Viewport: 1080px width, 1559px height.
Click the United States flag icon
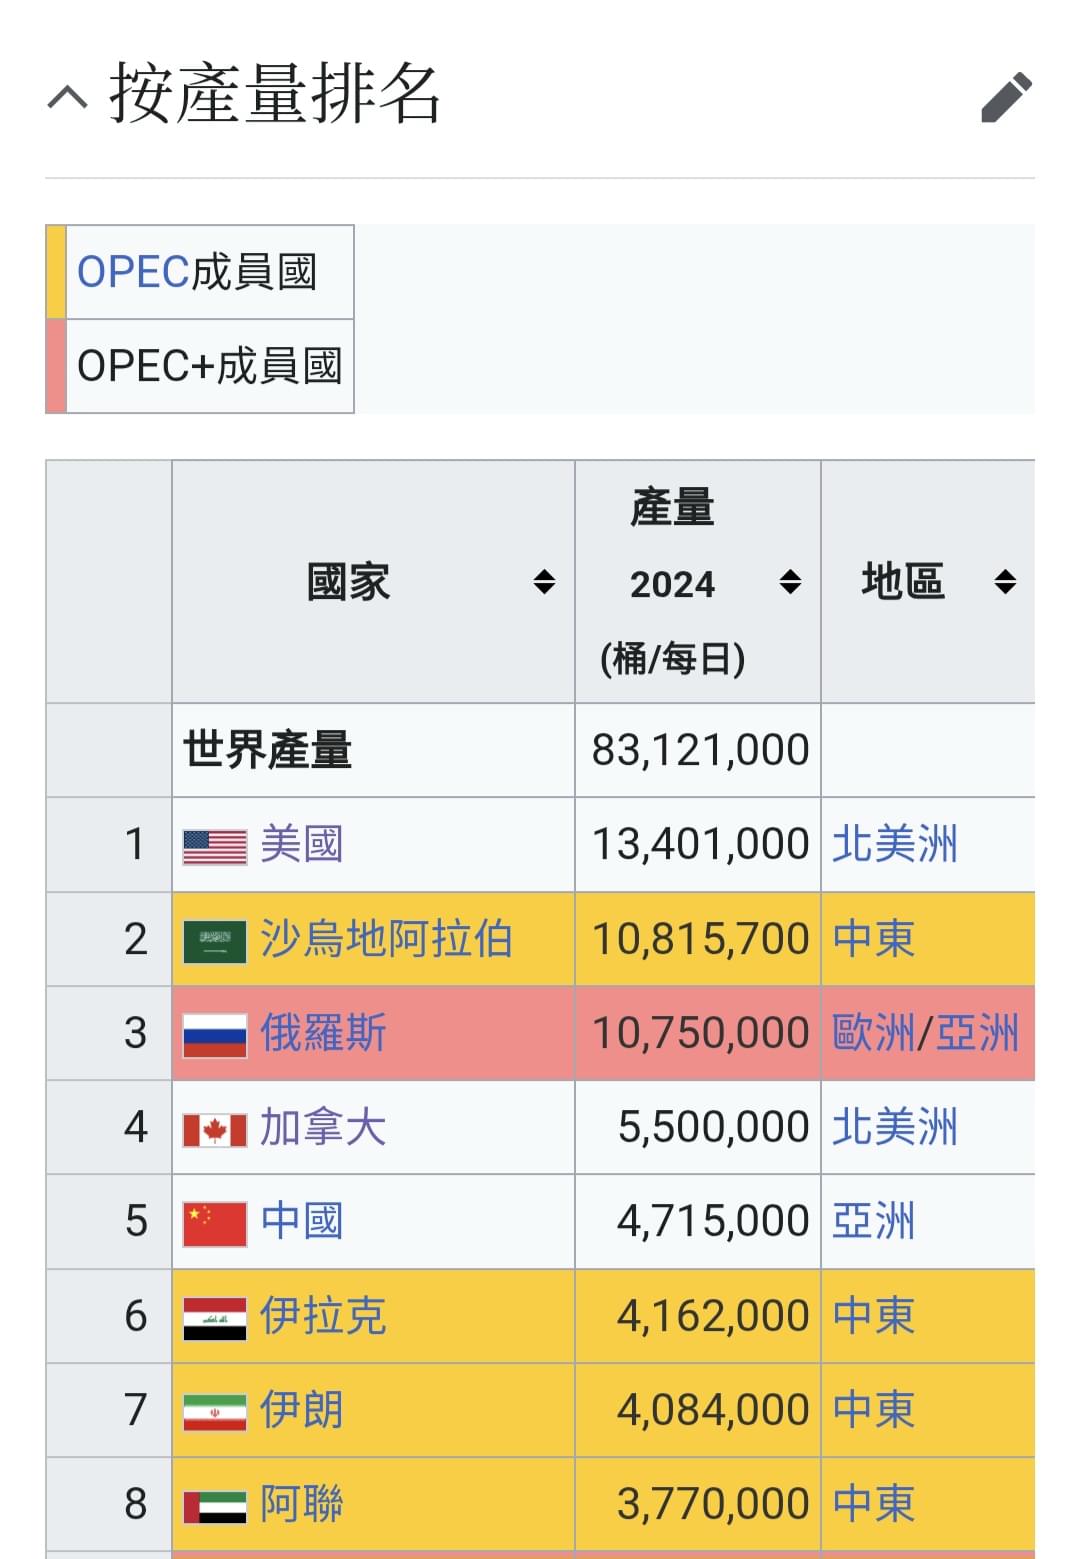215,846
